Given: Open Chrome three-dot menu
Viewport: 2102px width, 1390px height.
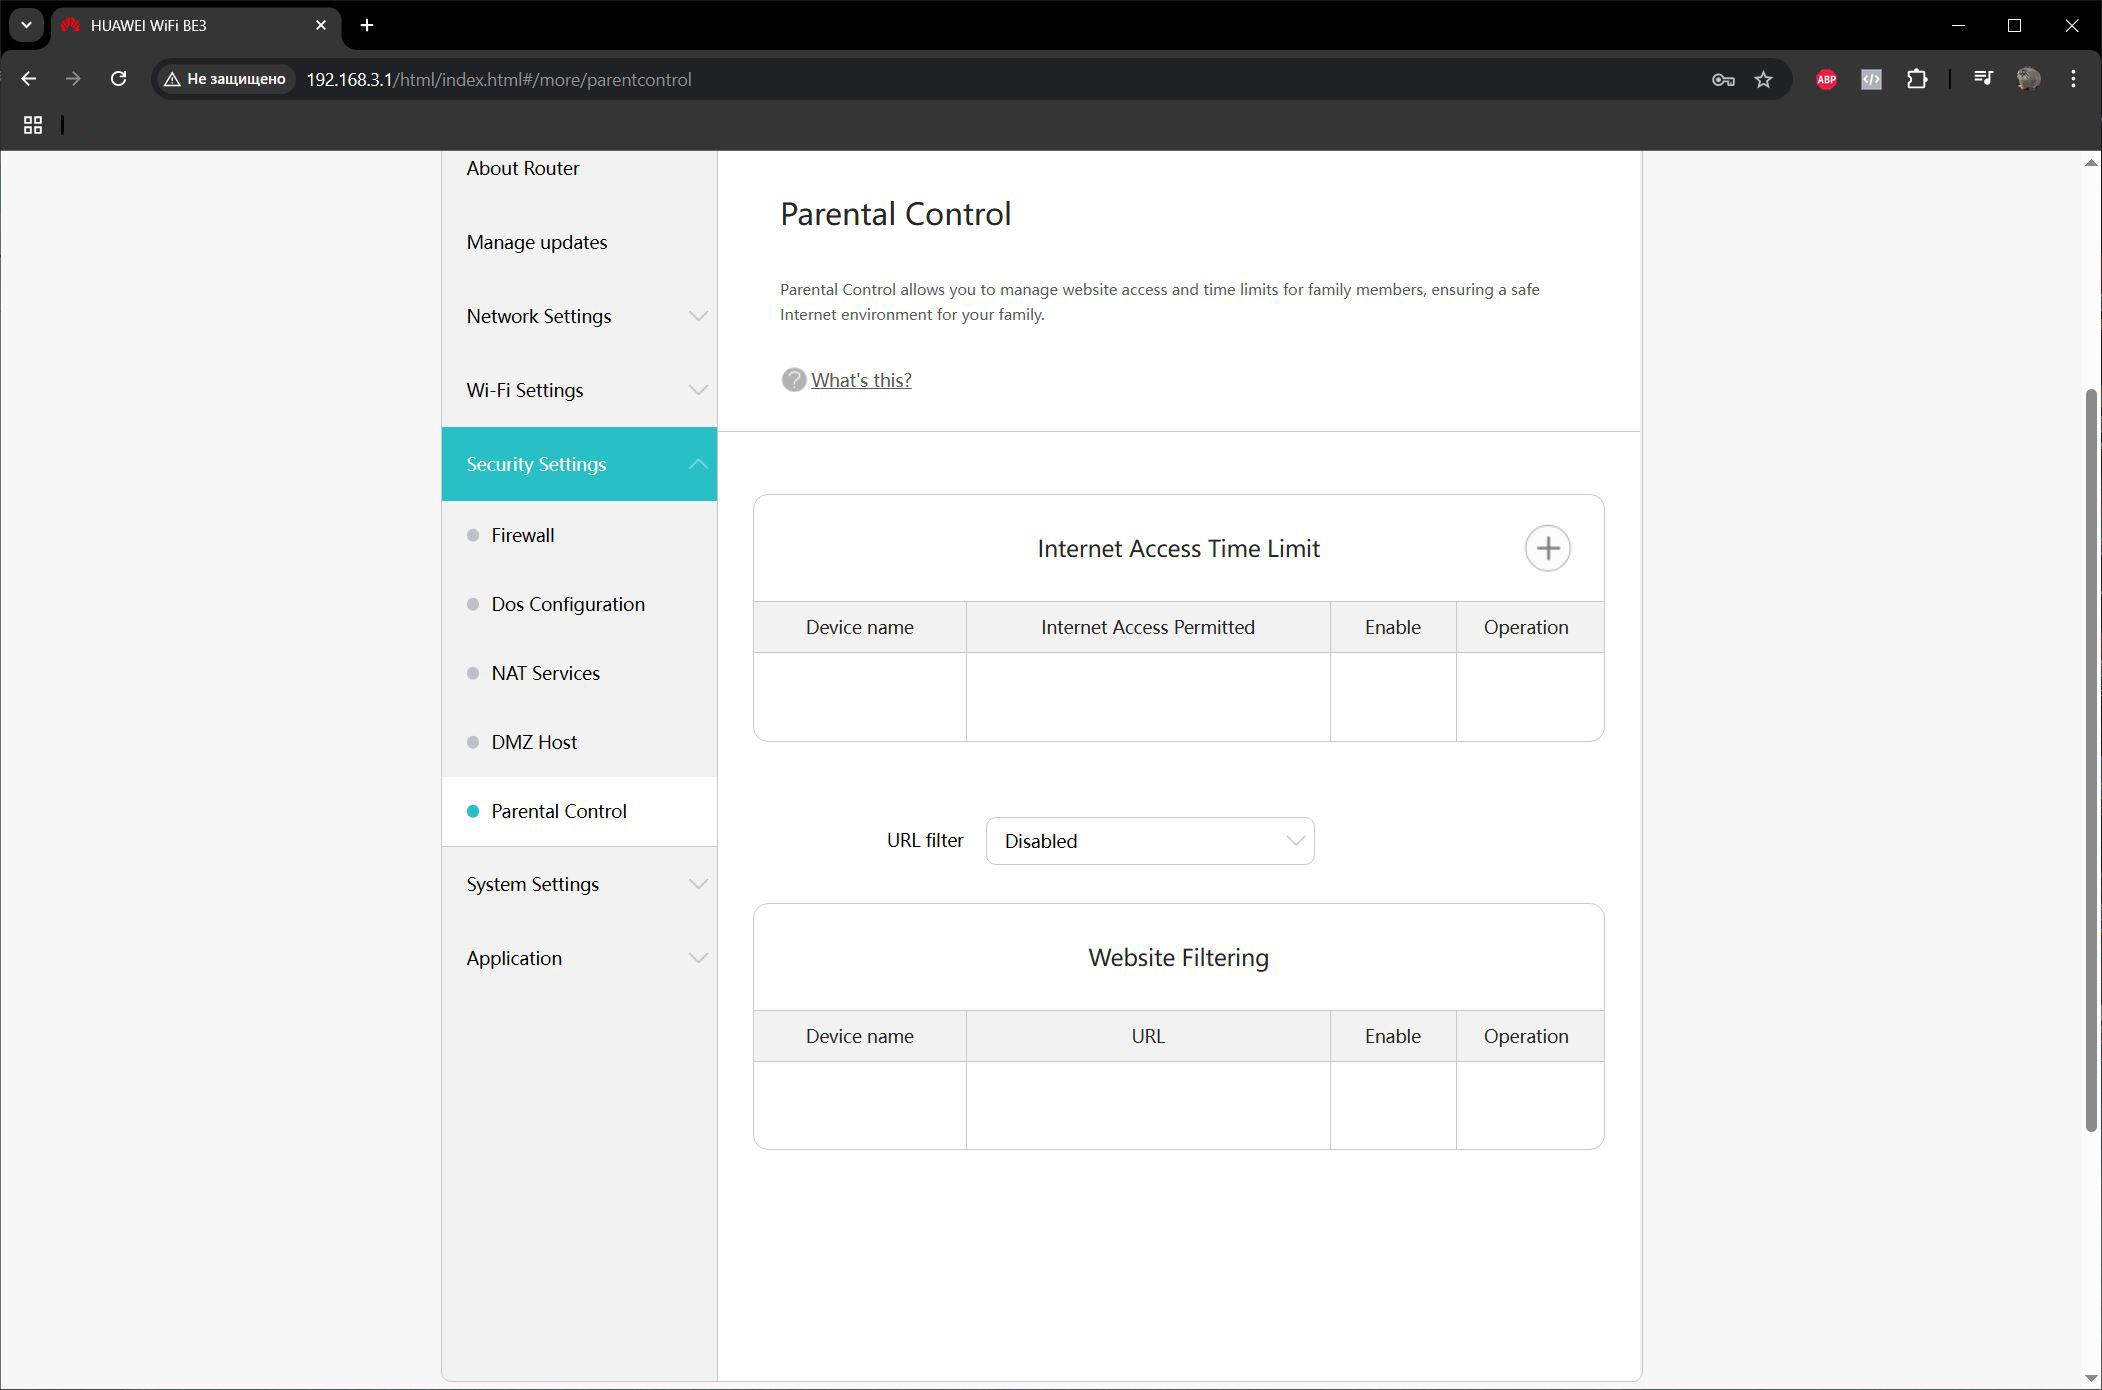Looking at the screenshot, I should click(x=2073, y=79).
